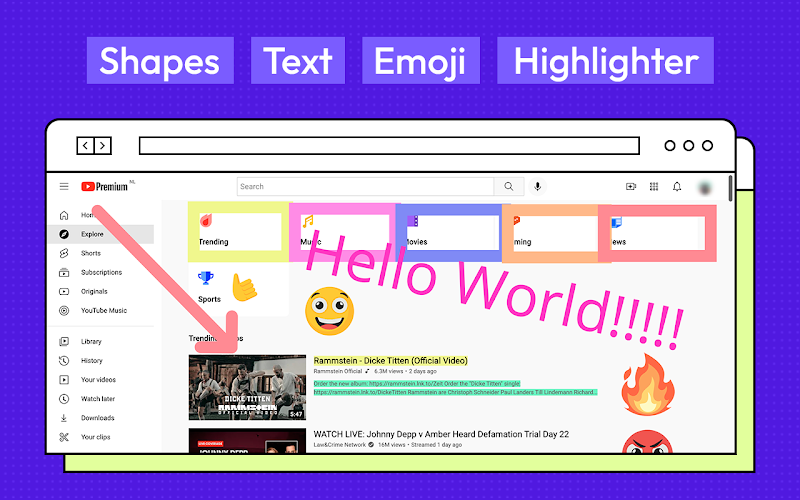This screenshot has width=800, height=500.
Task: Open the account avatar menu
Action: click(x=705, y=187)
